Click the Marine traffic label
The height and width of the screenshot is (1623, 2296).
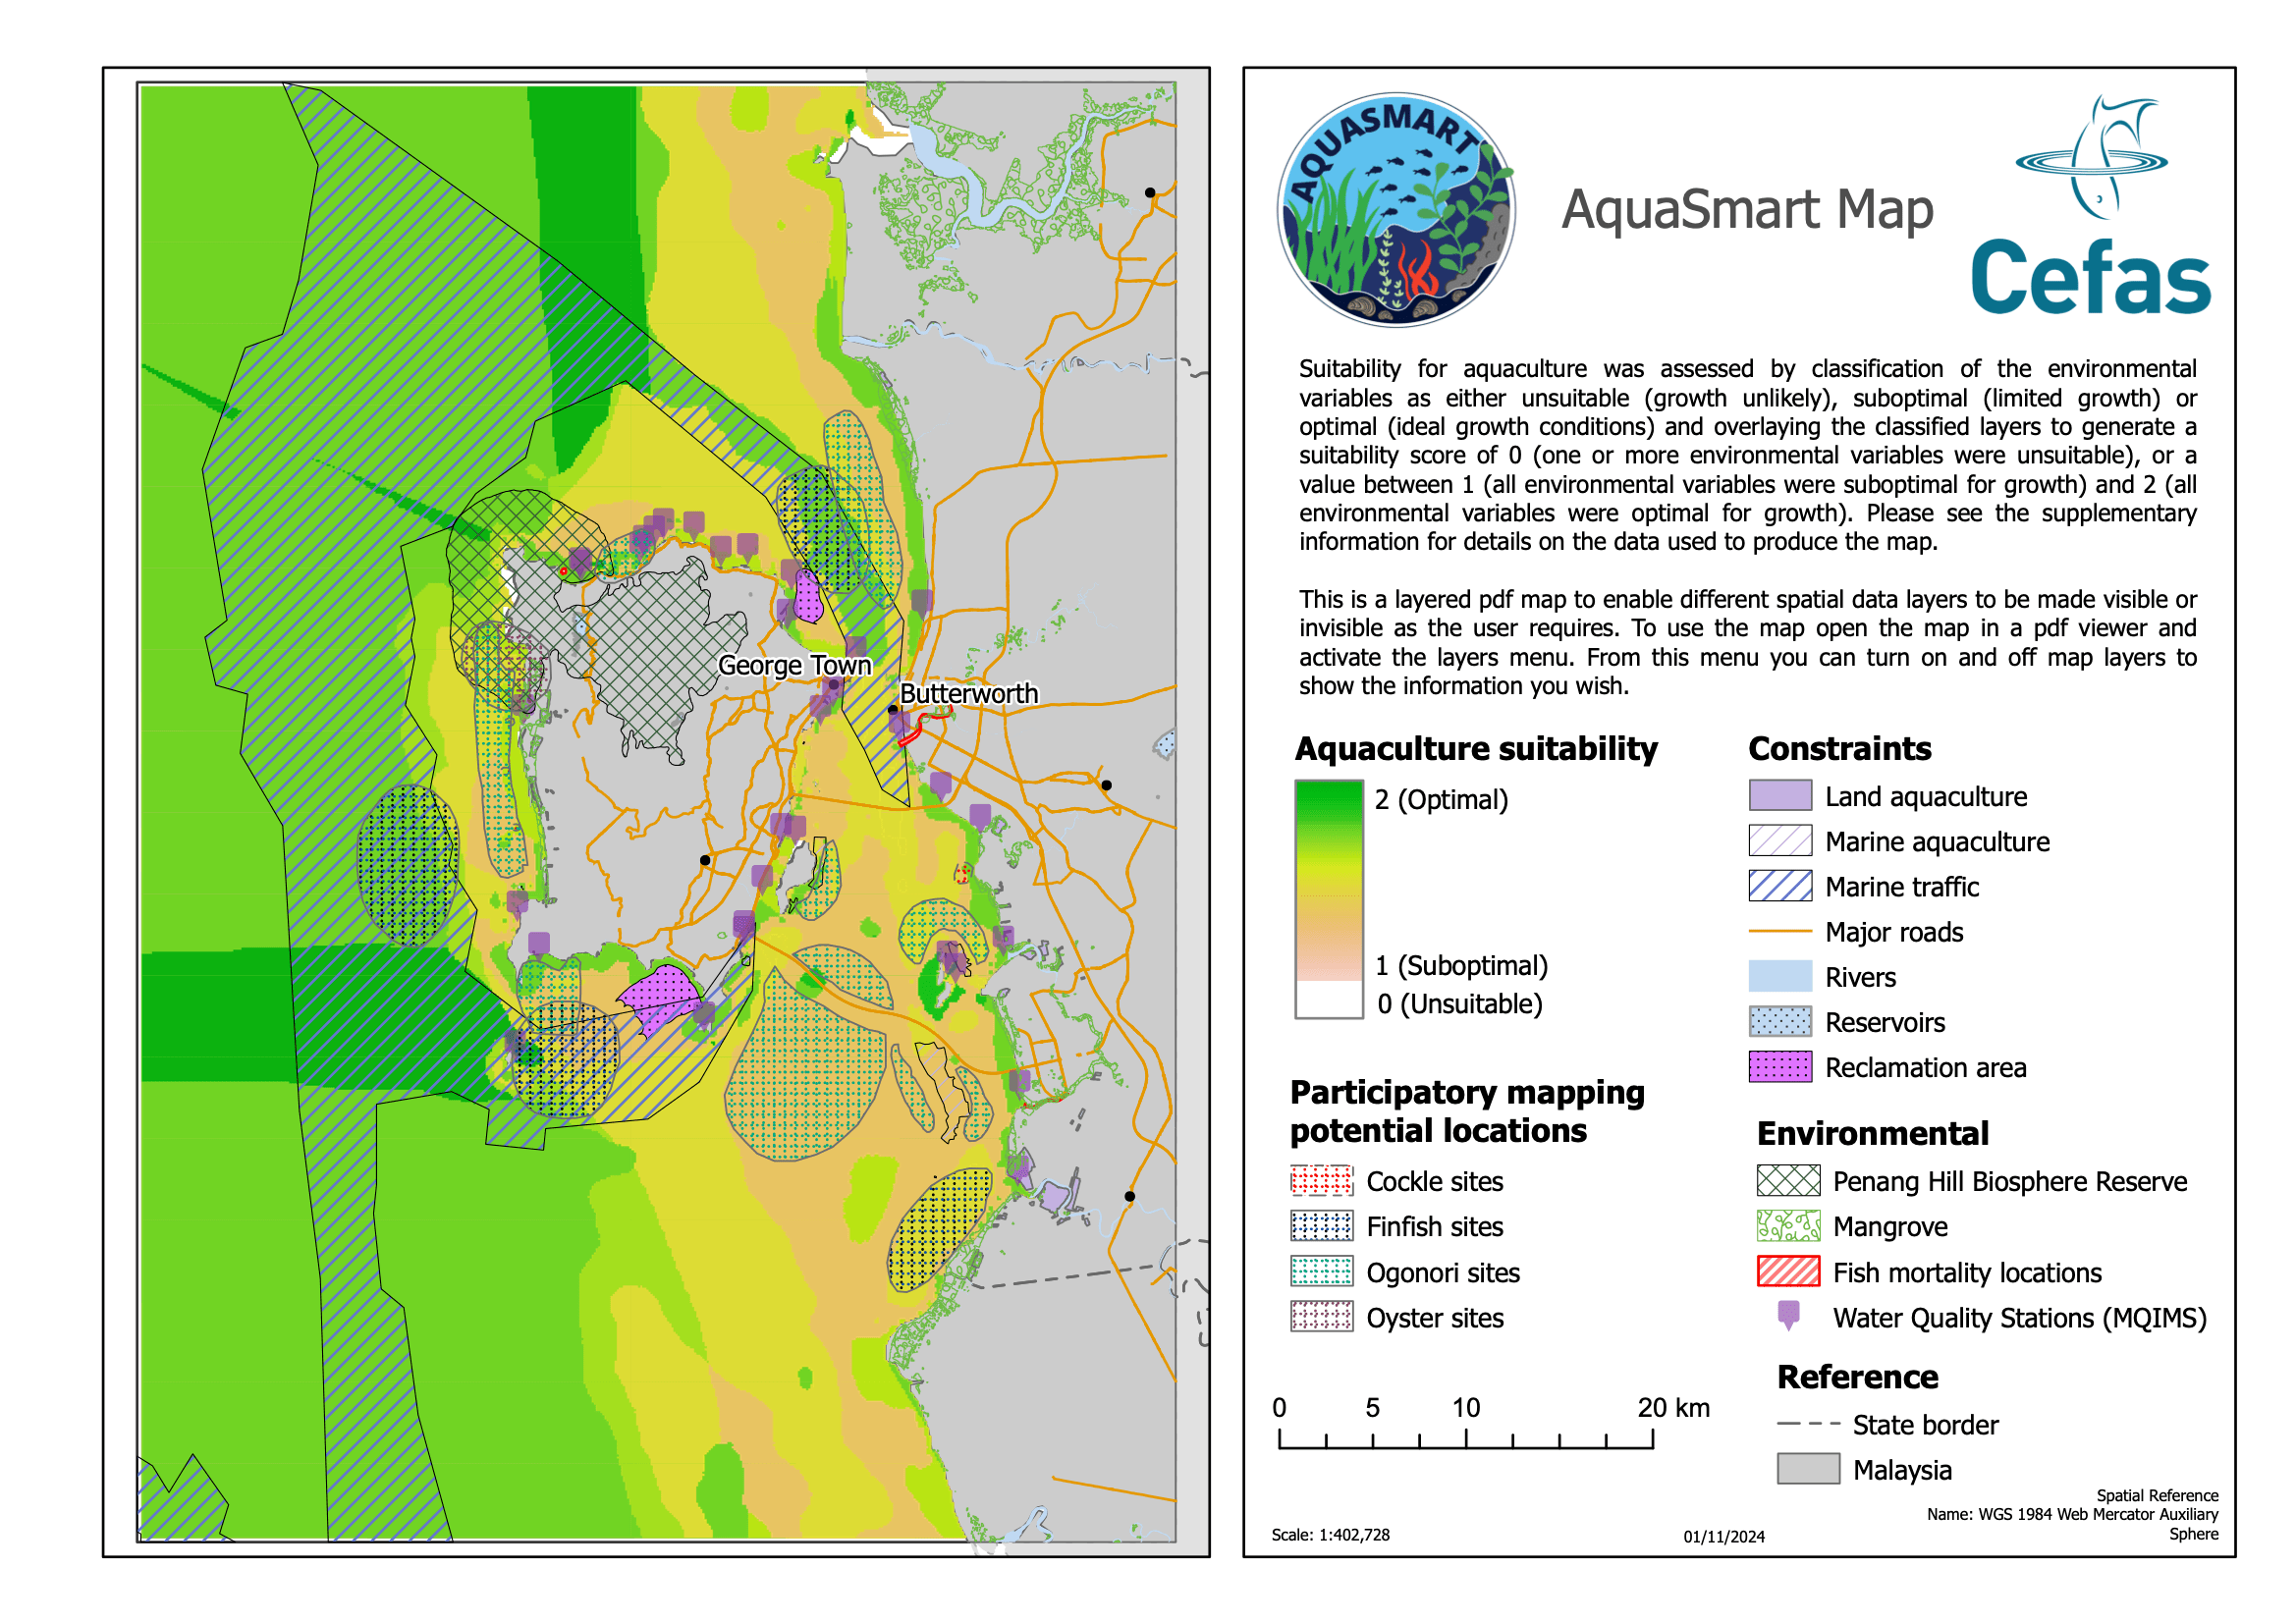1902,887
